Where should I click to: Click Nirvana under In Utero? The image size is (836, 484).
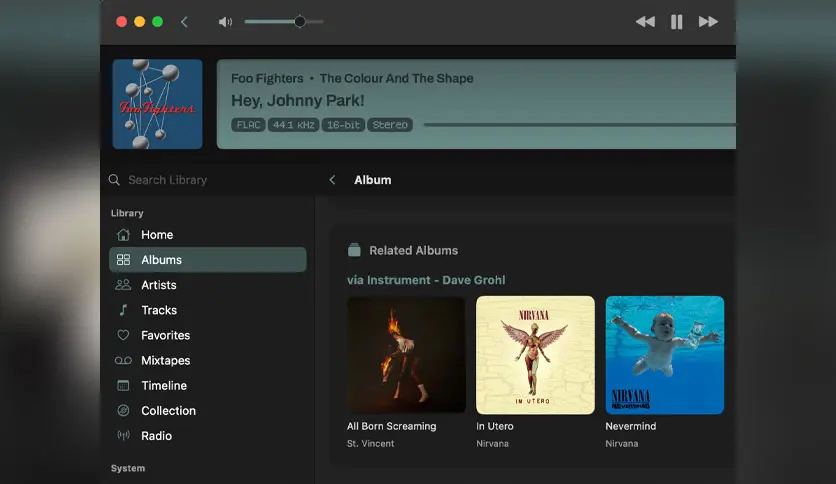pos(493,443)
